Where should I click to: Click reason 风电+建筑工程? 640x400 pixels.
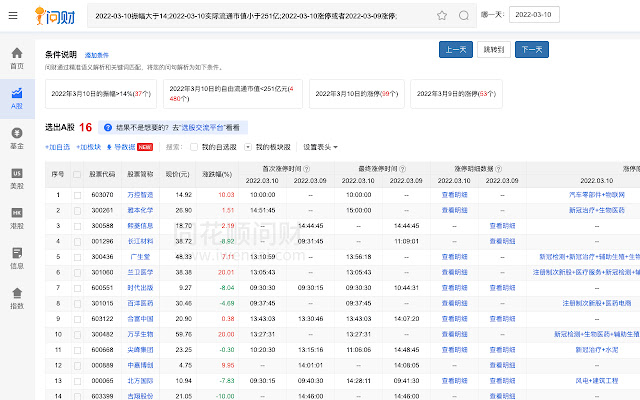597,381
